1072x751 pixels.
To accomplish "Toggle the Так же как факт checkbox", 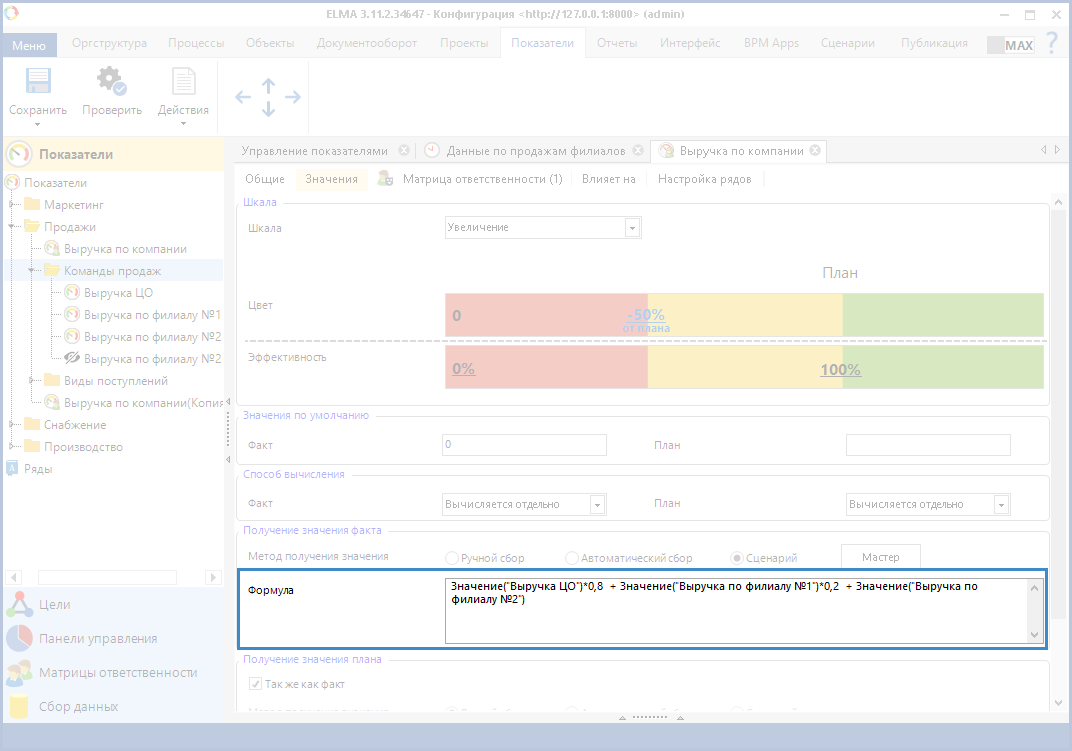I will (x=255, y=684).
